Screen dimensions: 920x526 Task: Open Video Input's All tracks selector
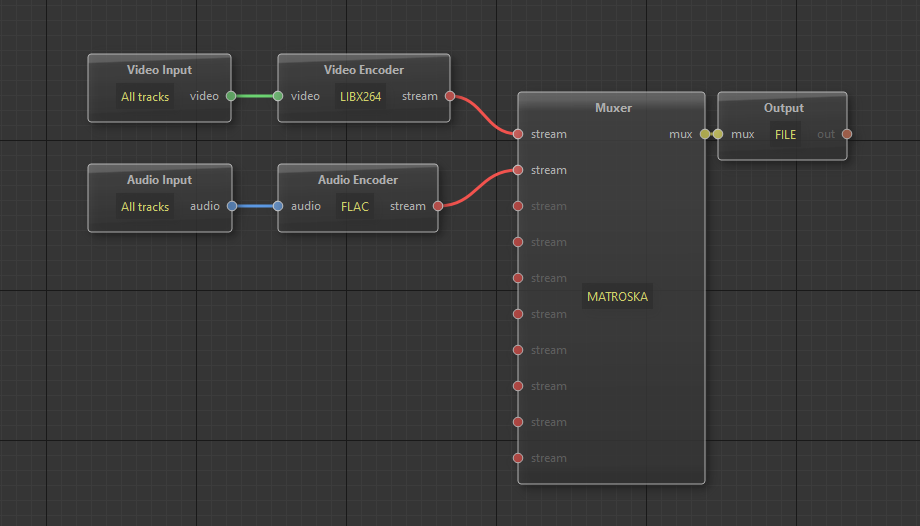point(145,97)
